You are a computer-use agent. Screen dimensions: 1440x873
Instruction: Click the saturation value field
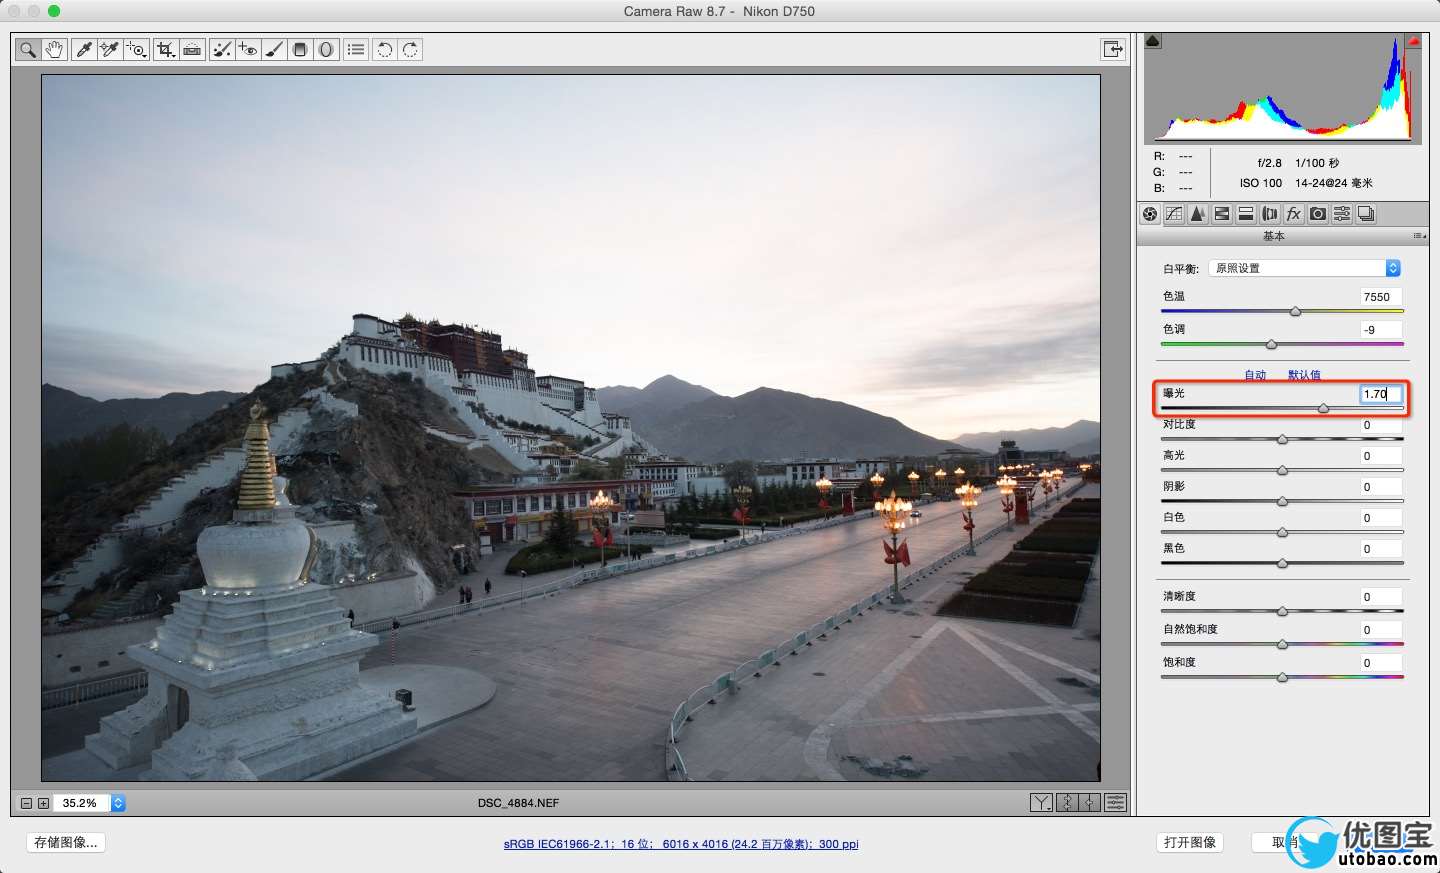(1381, 663)
